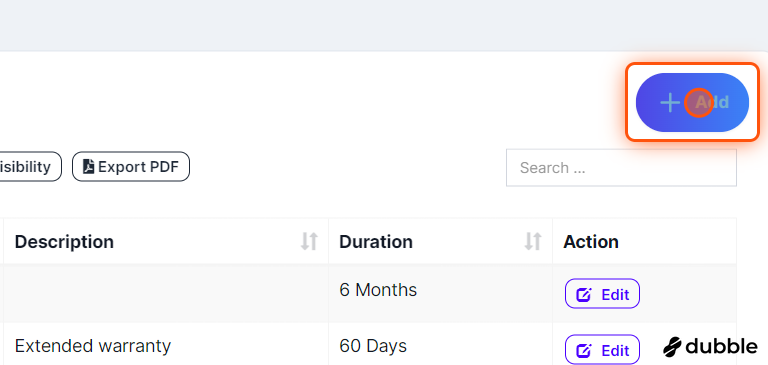768x365 pixels.
Task: Click the Add button label
Action: click(x=712, y=102)
